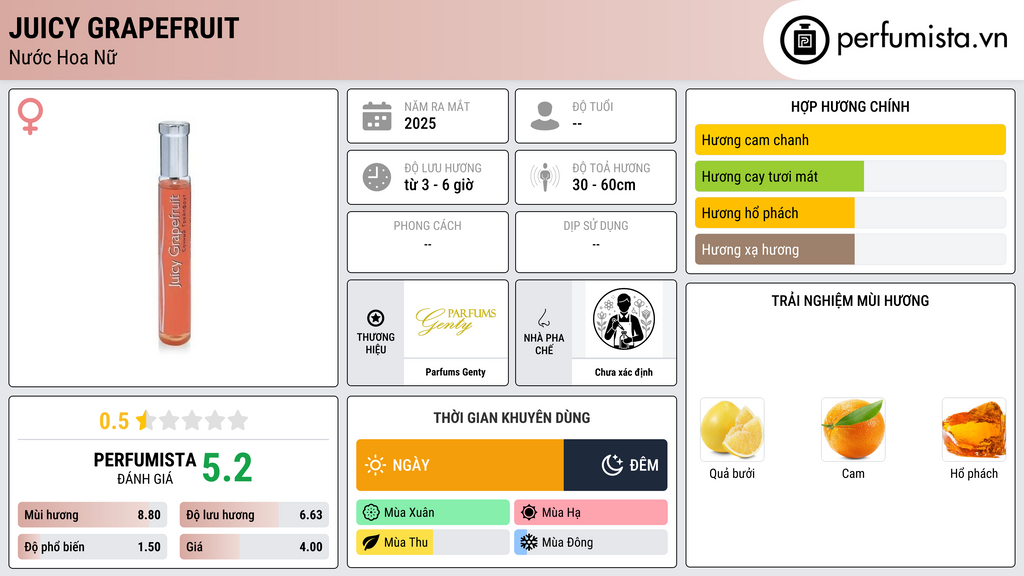Click the launch year value 2025
This screenshot has width=1024, height=576.
point(420,123)
